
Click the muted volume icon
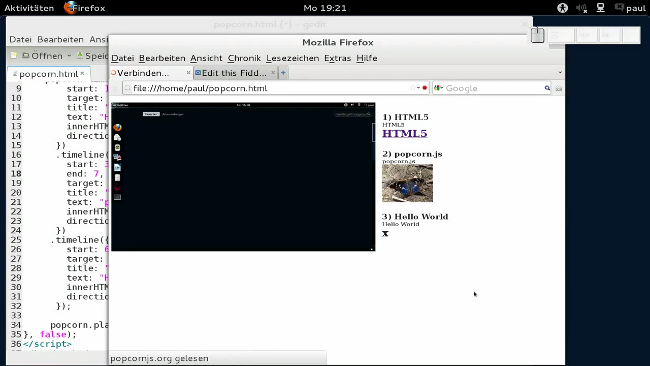click(582, 8)
